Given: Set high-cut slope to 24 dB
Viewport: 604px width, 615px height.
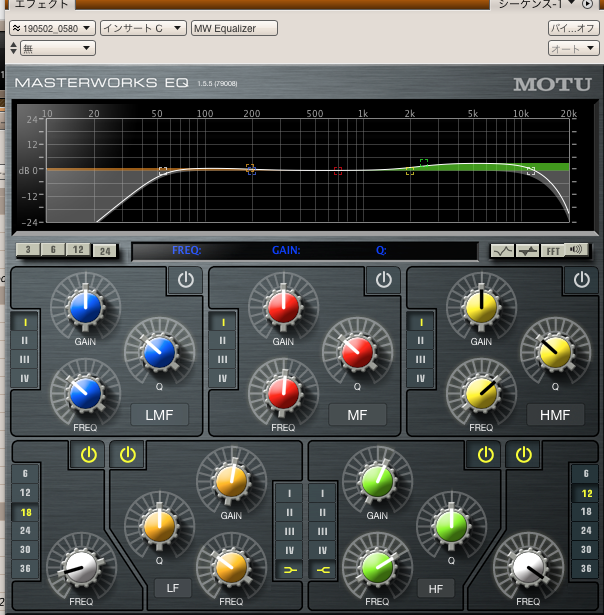Looking at the screenshot, I should click(x=586, y=531).
